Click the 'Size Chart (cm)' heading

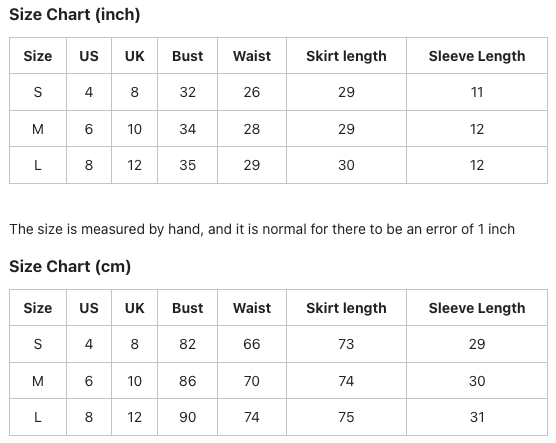70,267
